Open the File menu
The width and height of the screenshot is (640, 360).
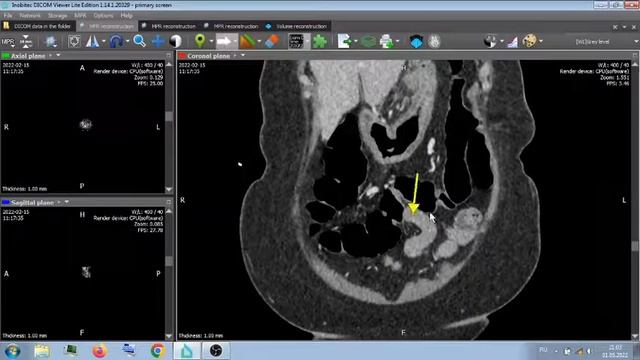pyautogui.click(x=8, y=16)
